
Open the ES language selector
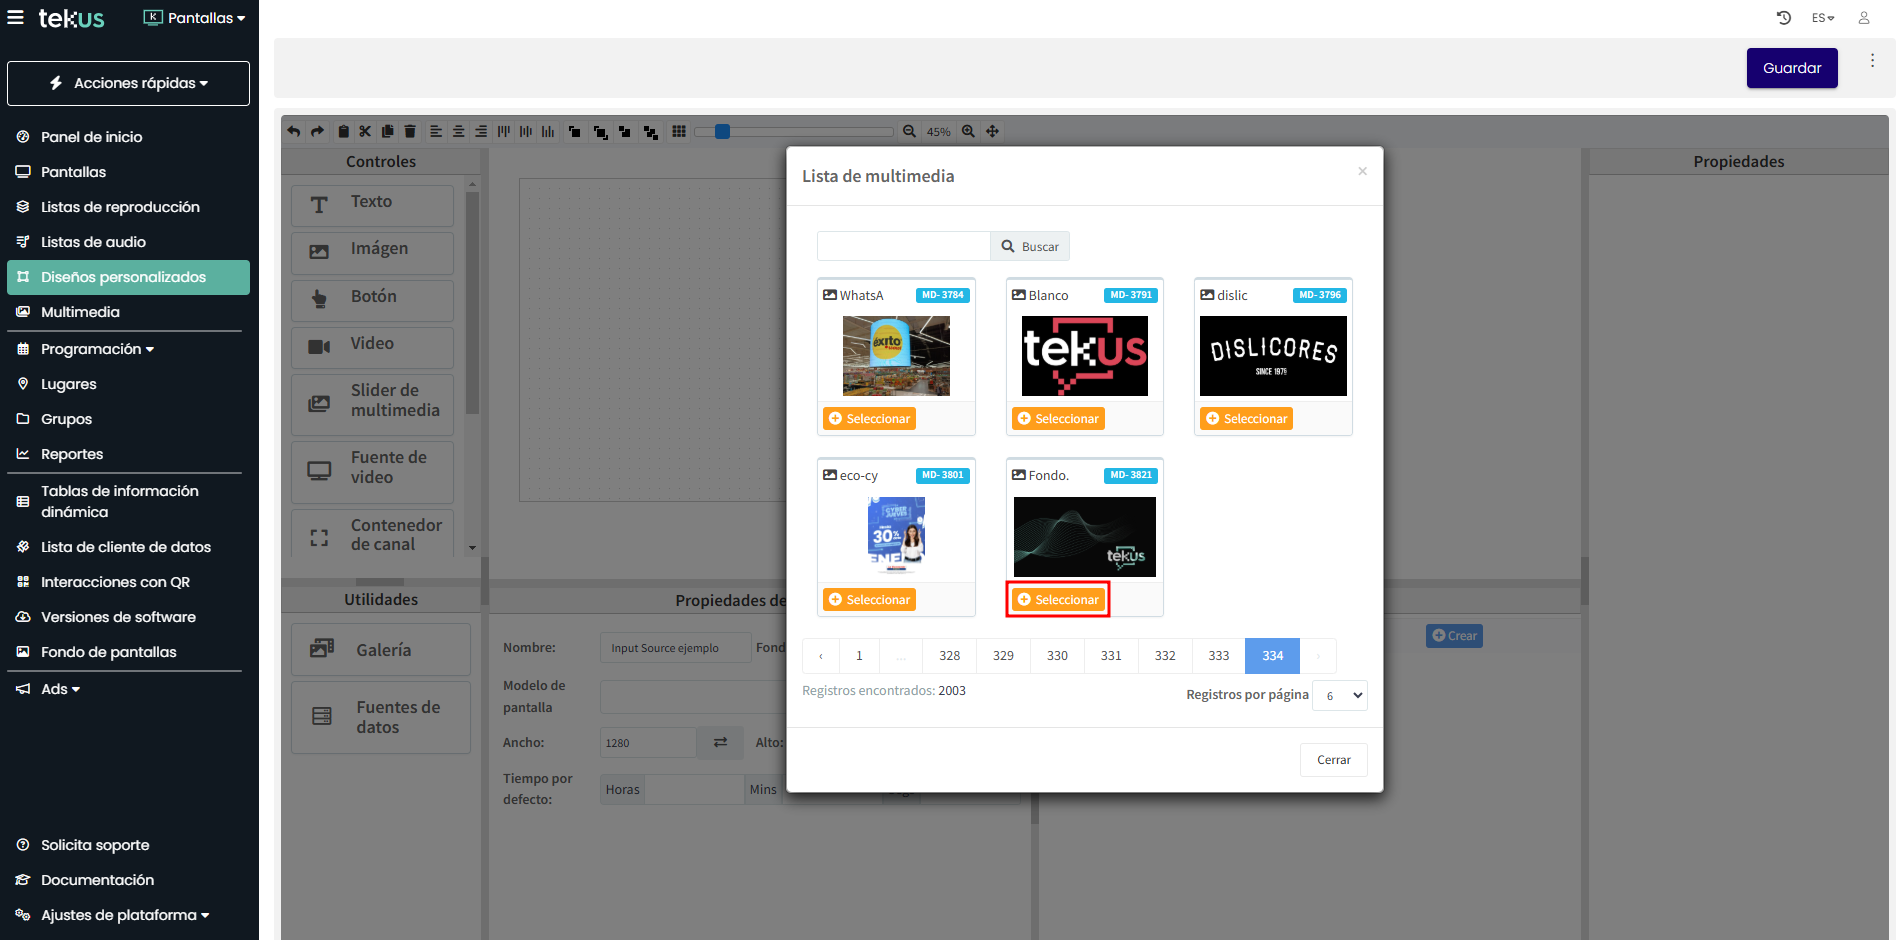1822,18
